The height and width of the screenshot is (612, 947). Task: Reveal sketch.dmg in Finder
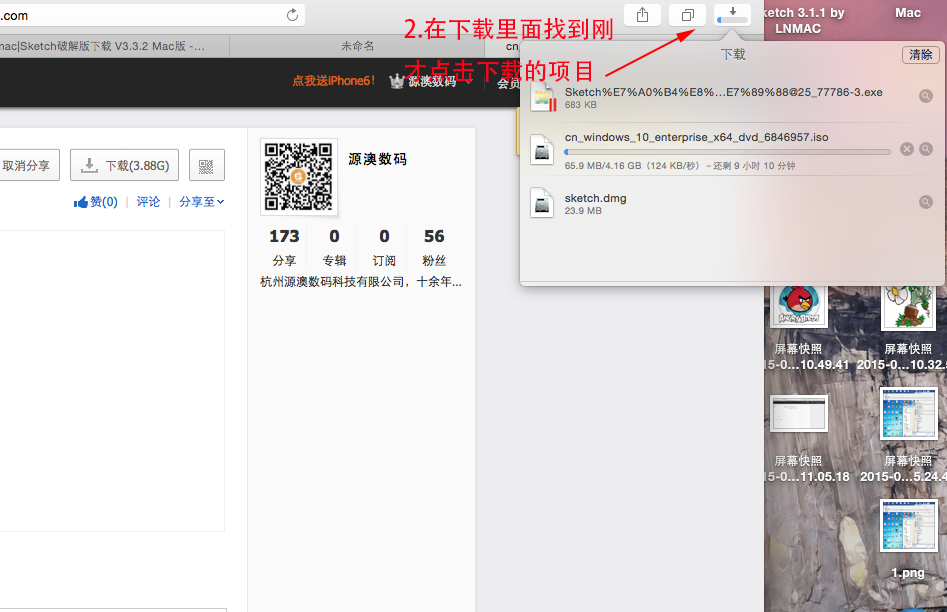(925, 202)
